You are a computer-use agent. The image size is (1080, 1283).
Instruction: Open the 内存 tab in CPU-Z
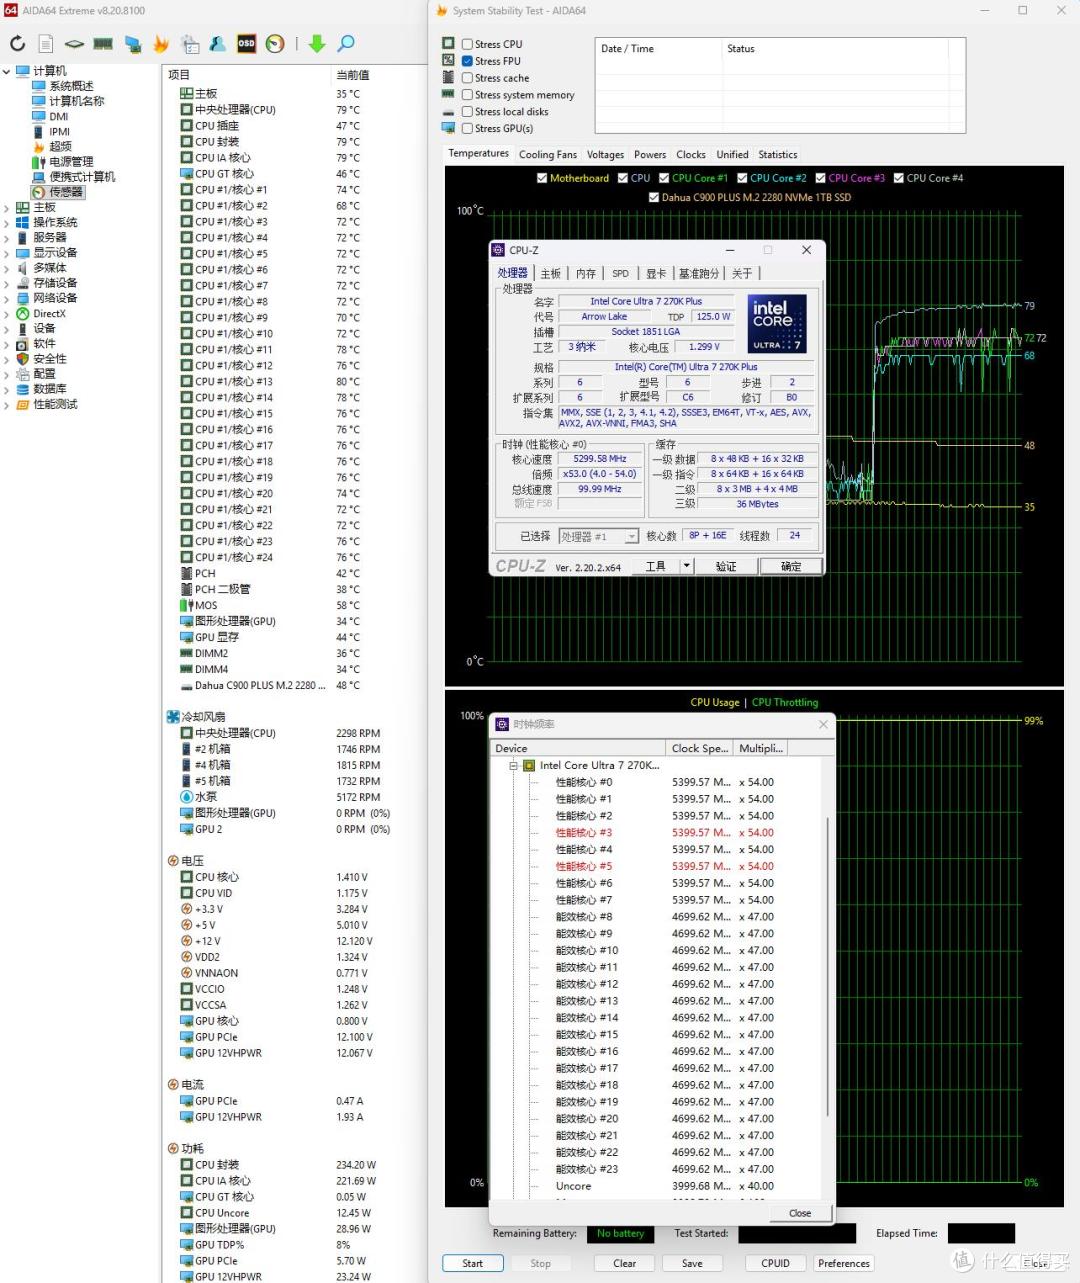tap(586, 273)
